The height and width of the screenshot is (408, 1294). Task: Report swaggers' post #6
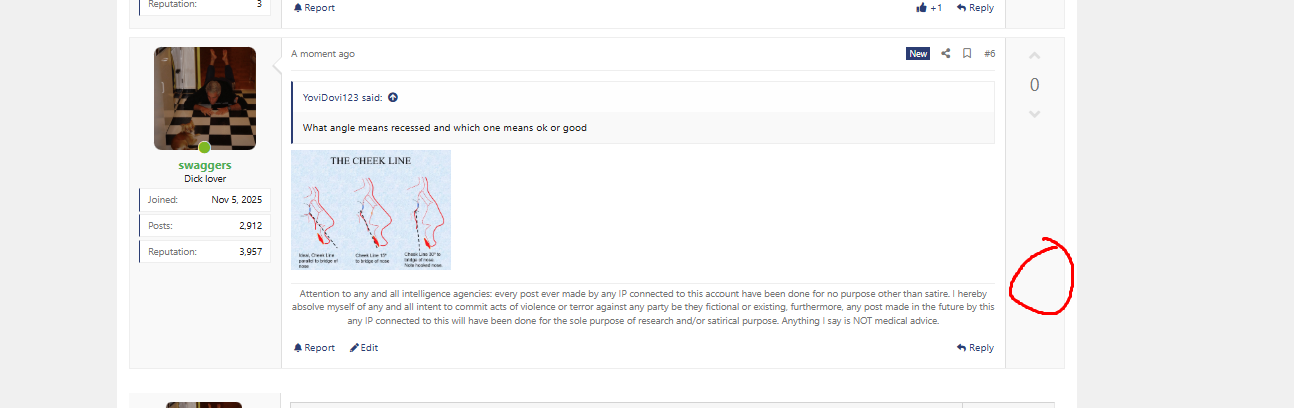[314, 348]
